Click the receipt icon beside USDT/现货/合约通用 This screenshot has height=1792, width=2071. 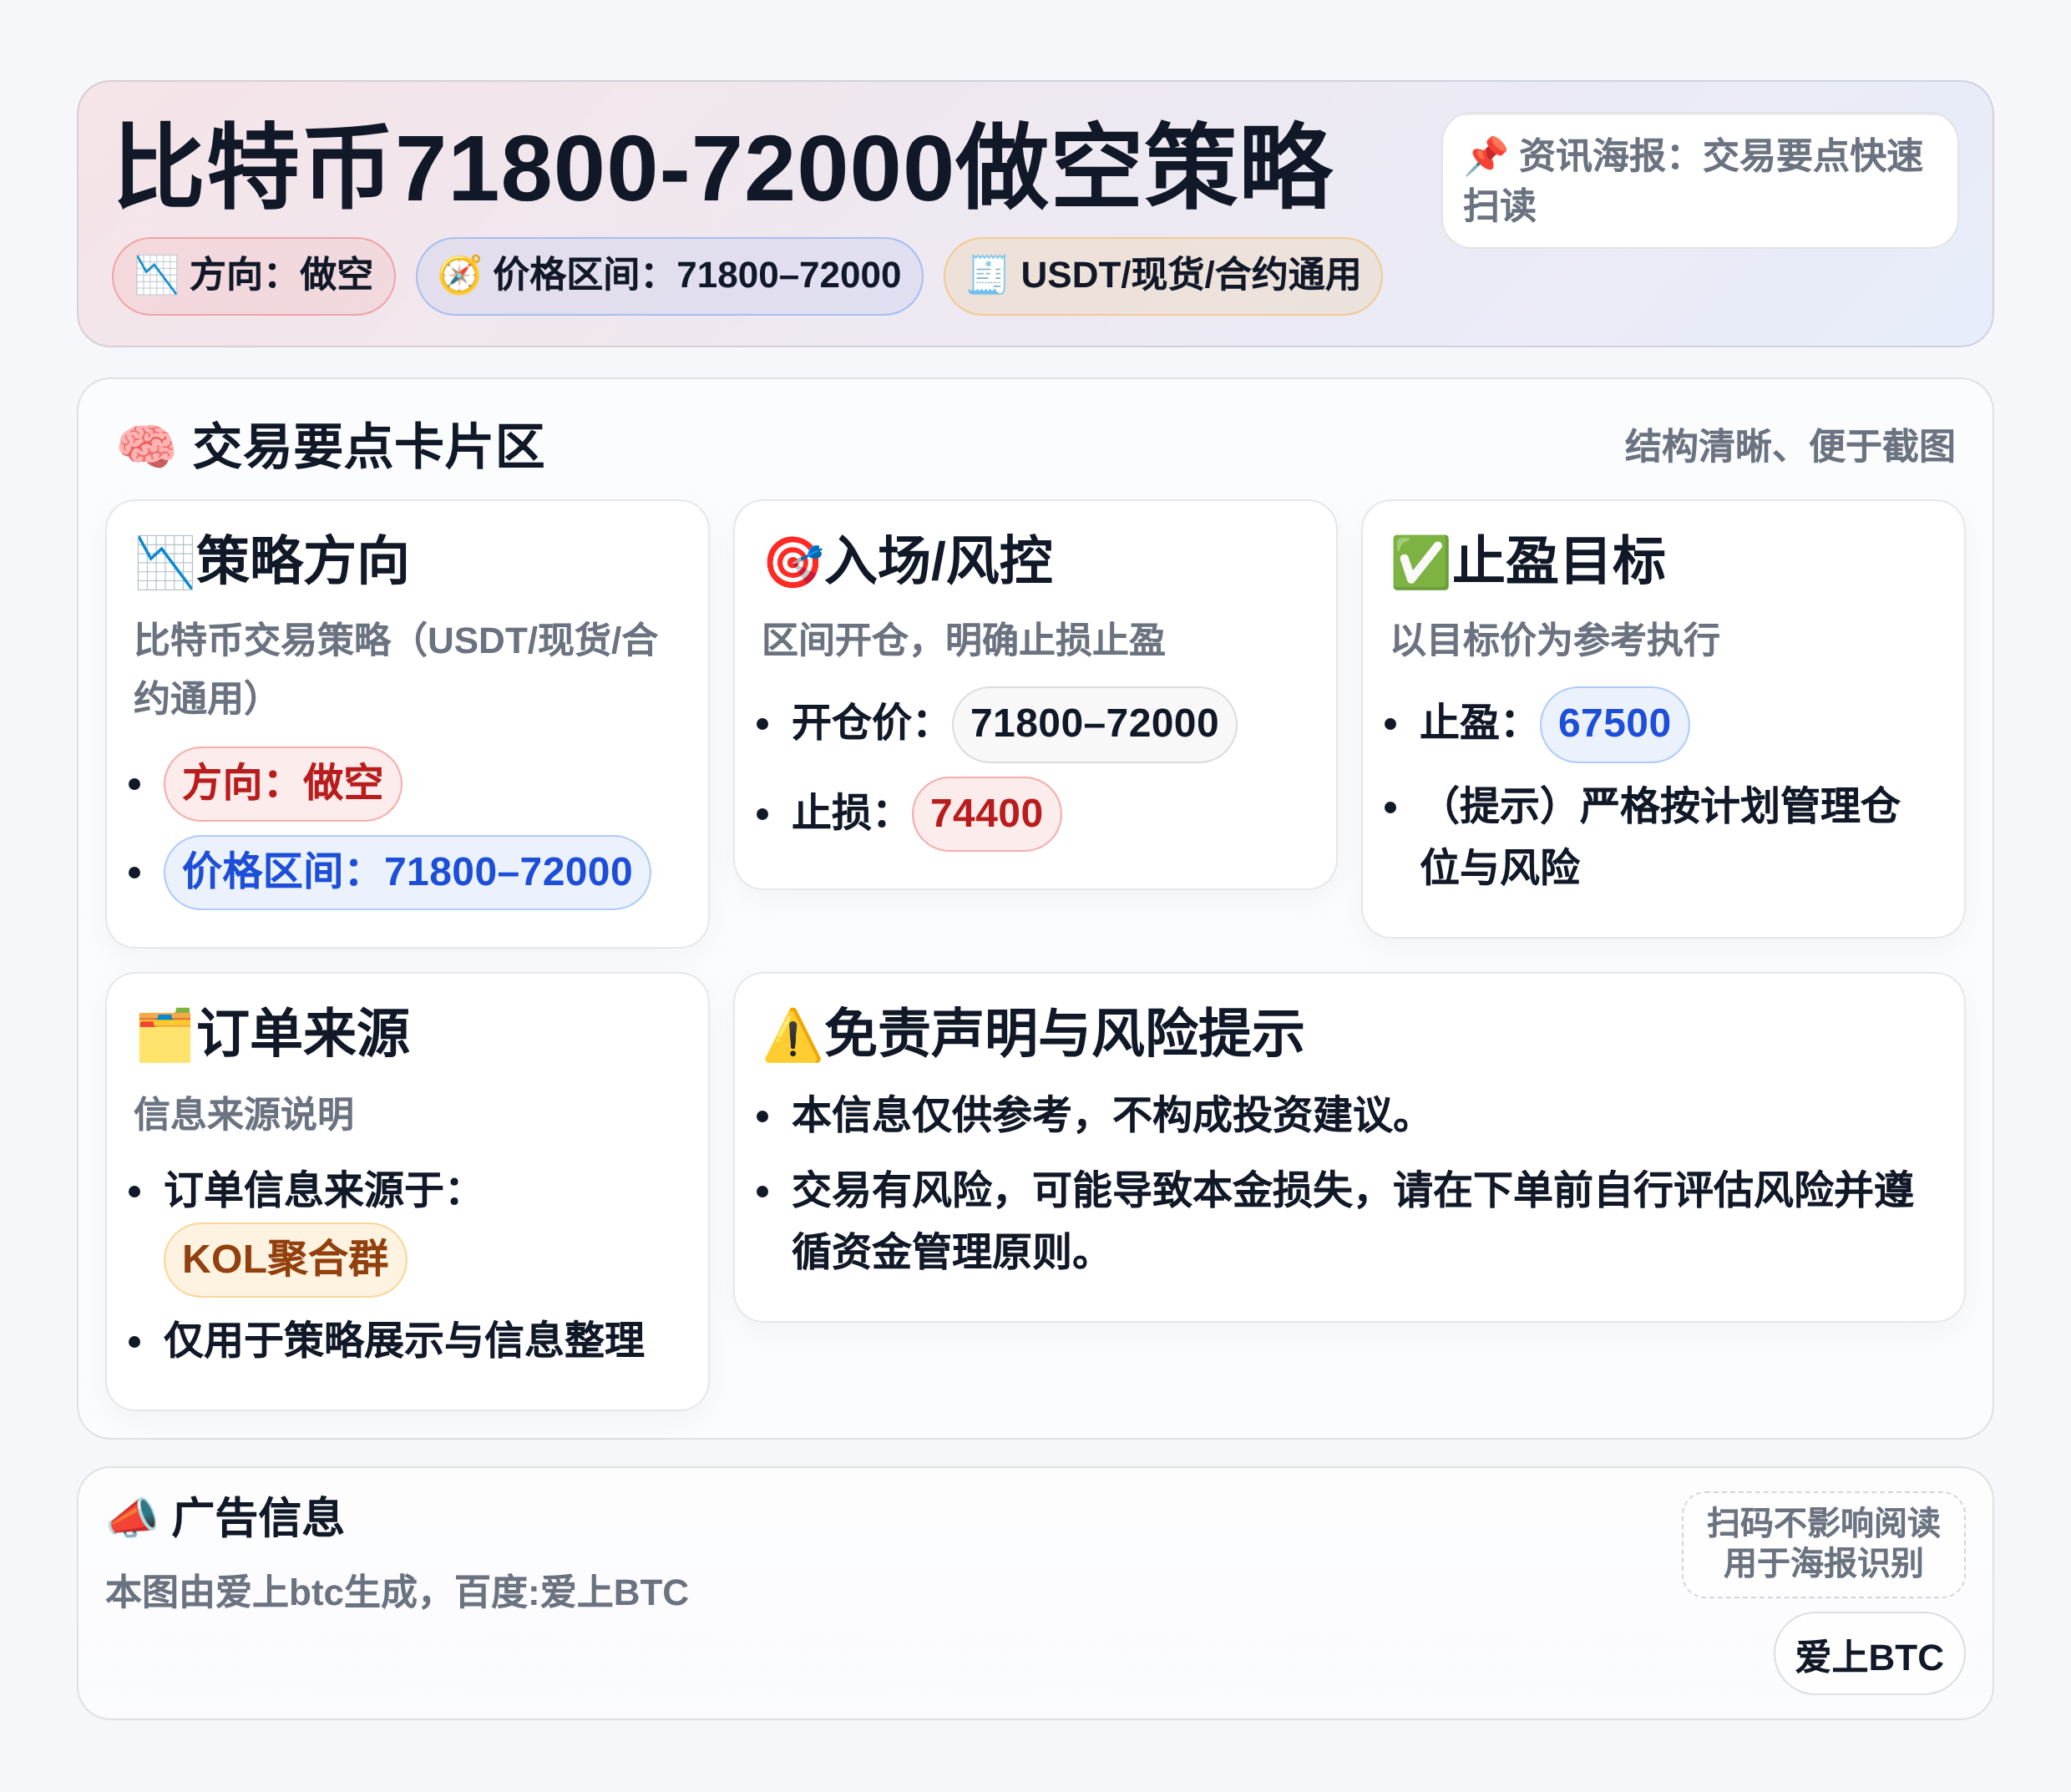pyautogui.click(x=987, y=275)
